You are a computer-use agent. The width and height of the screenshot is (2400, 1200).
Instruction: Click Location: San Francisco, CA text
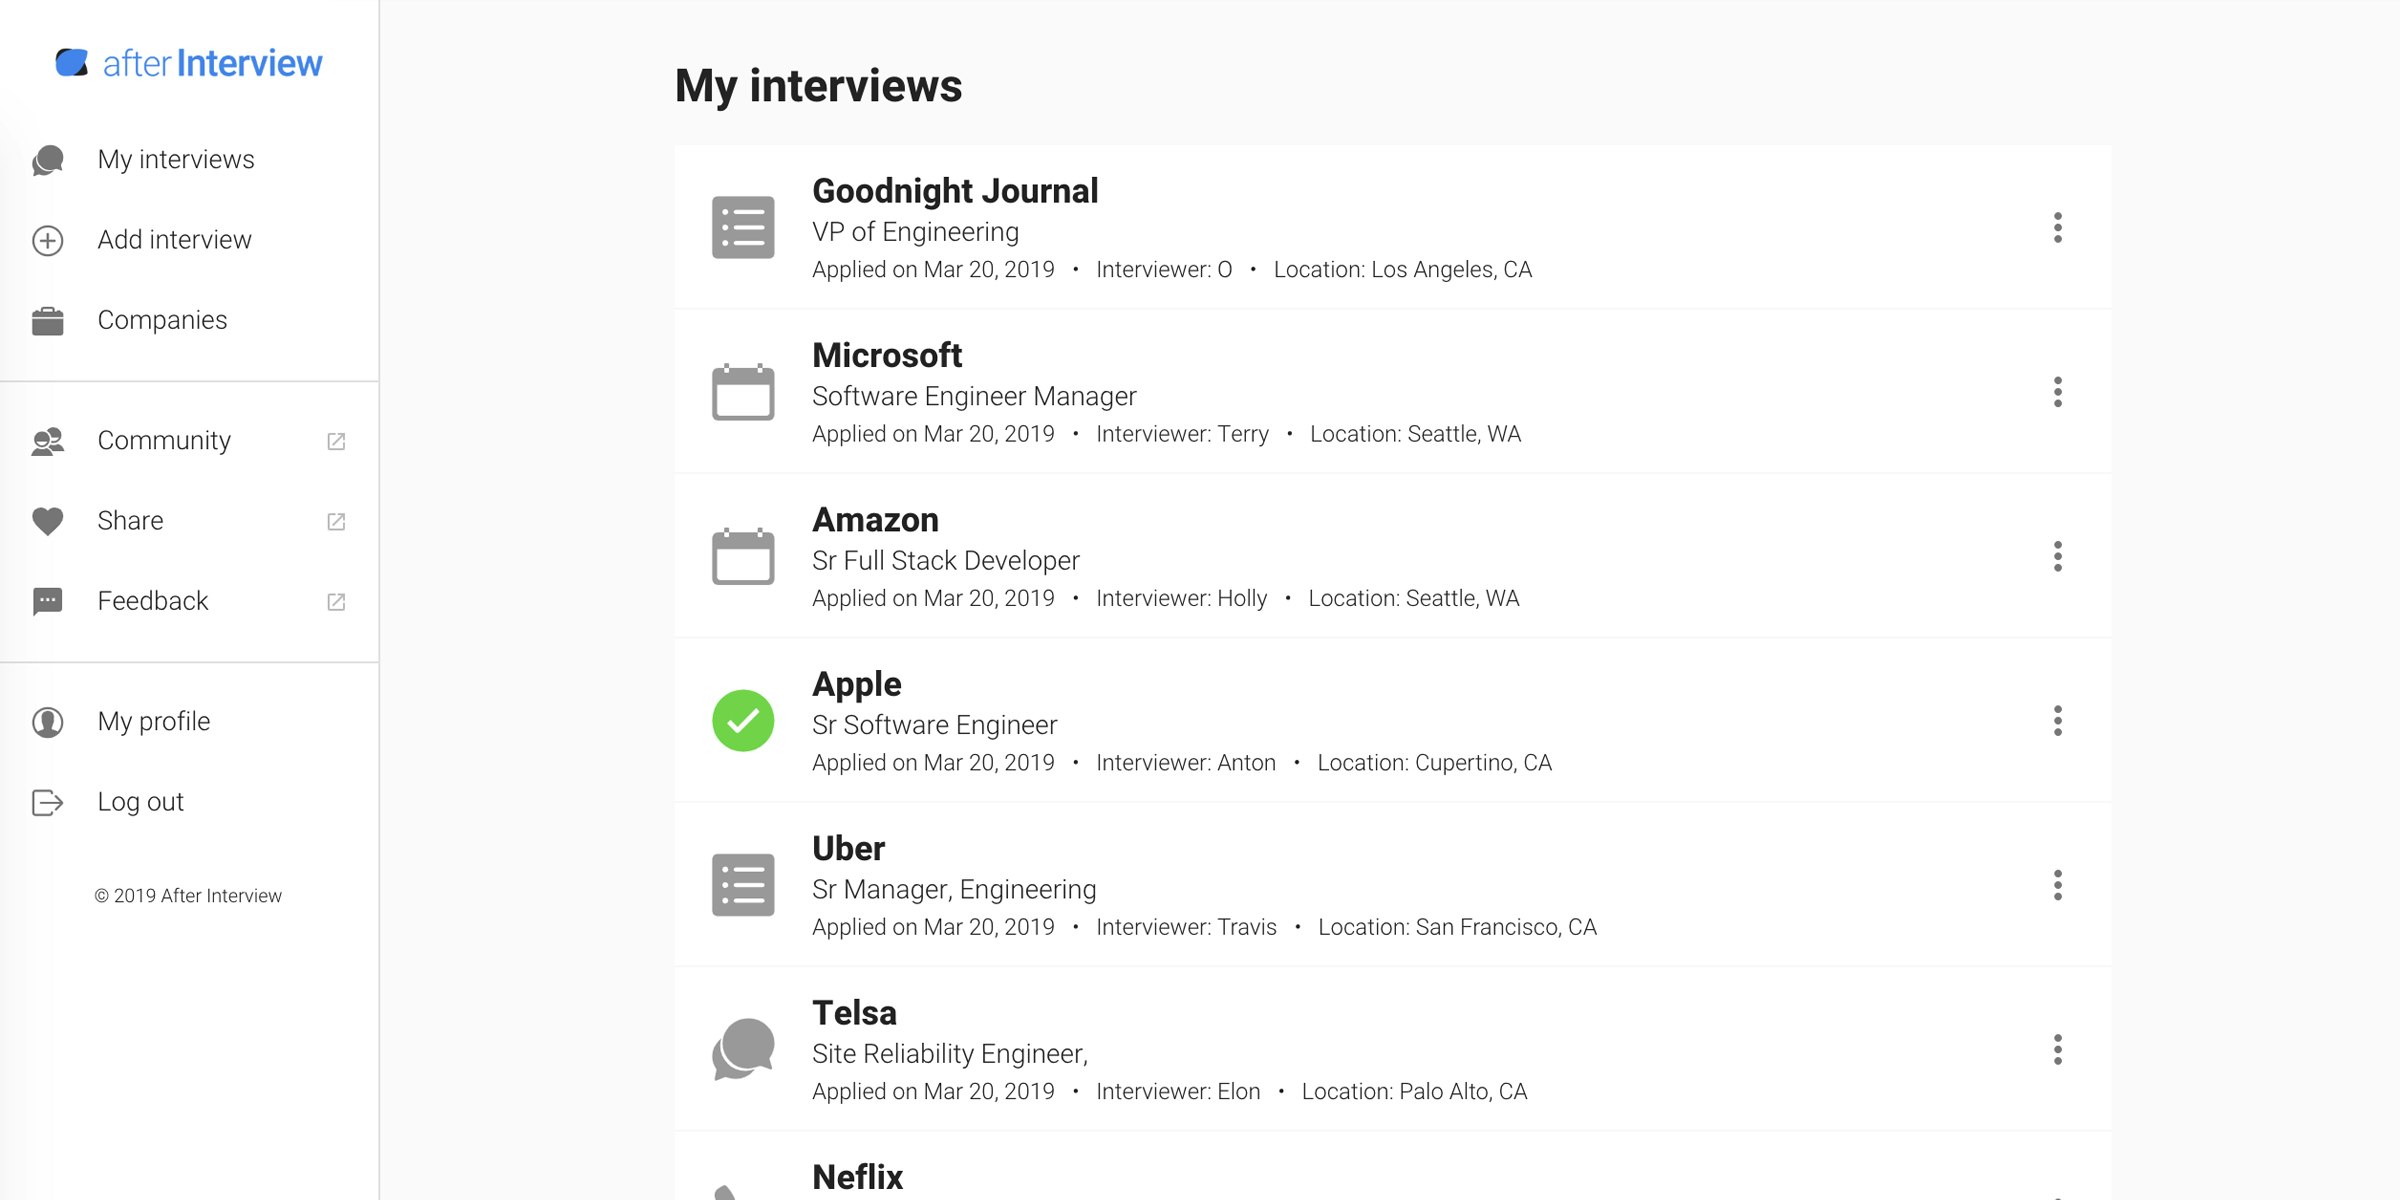pyautogui.click(x=1457, y=927)
